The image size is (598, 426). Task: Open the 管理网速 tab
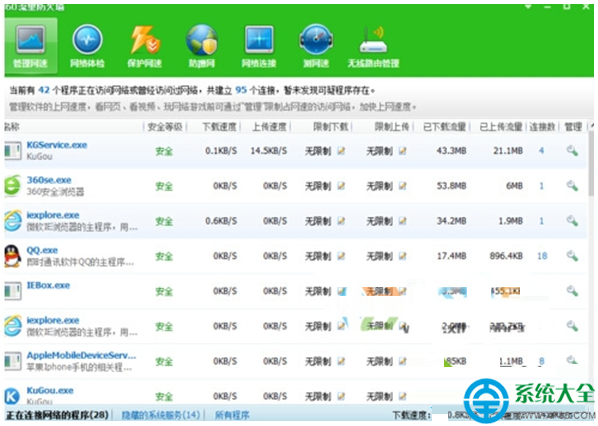point(31,45)
